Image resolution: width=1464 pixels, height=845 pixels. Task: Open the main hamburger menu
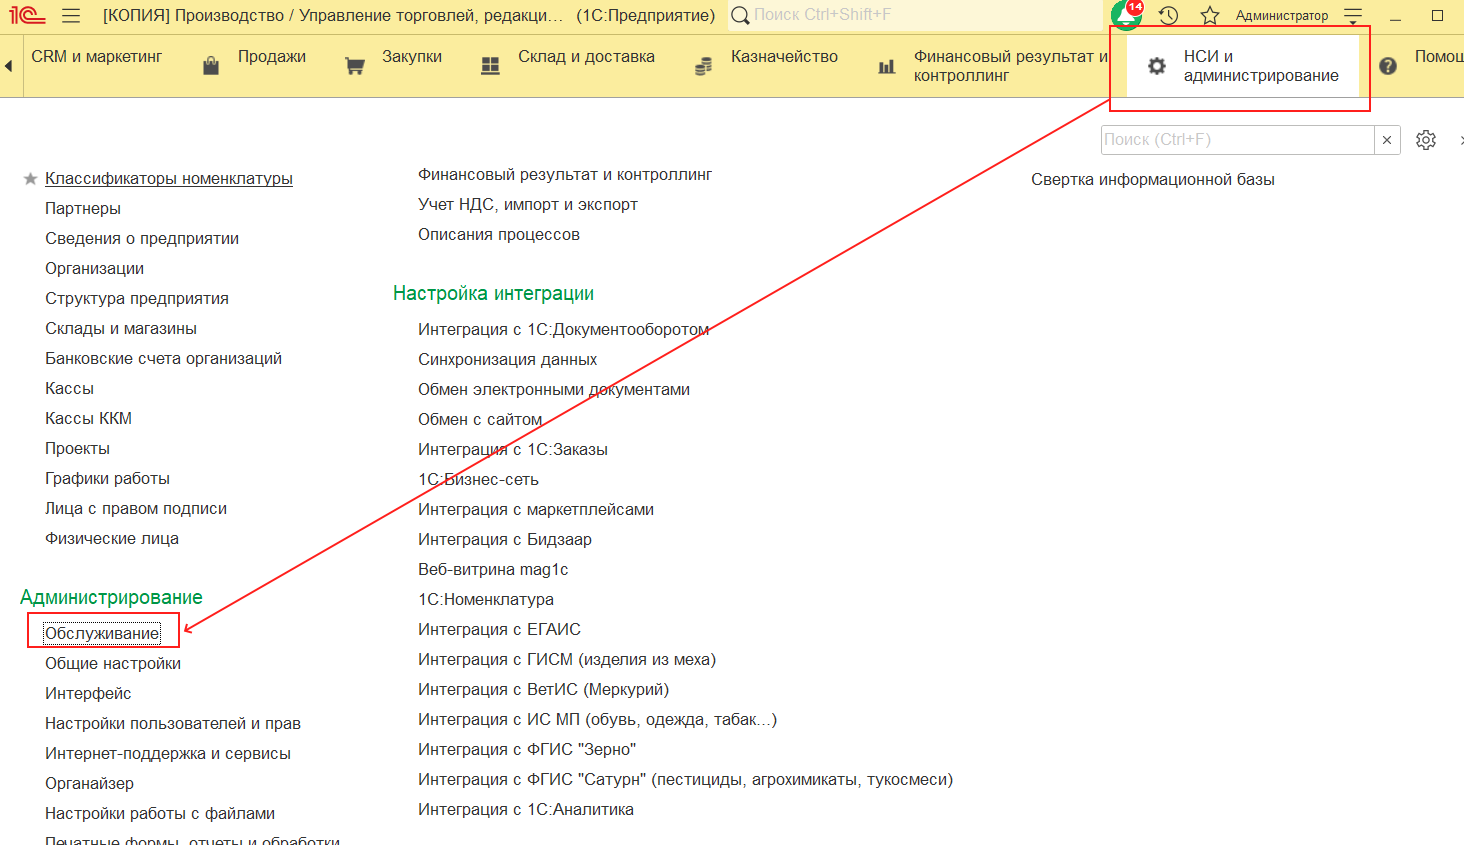tap(70, 16)
